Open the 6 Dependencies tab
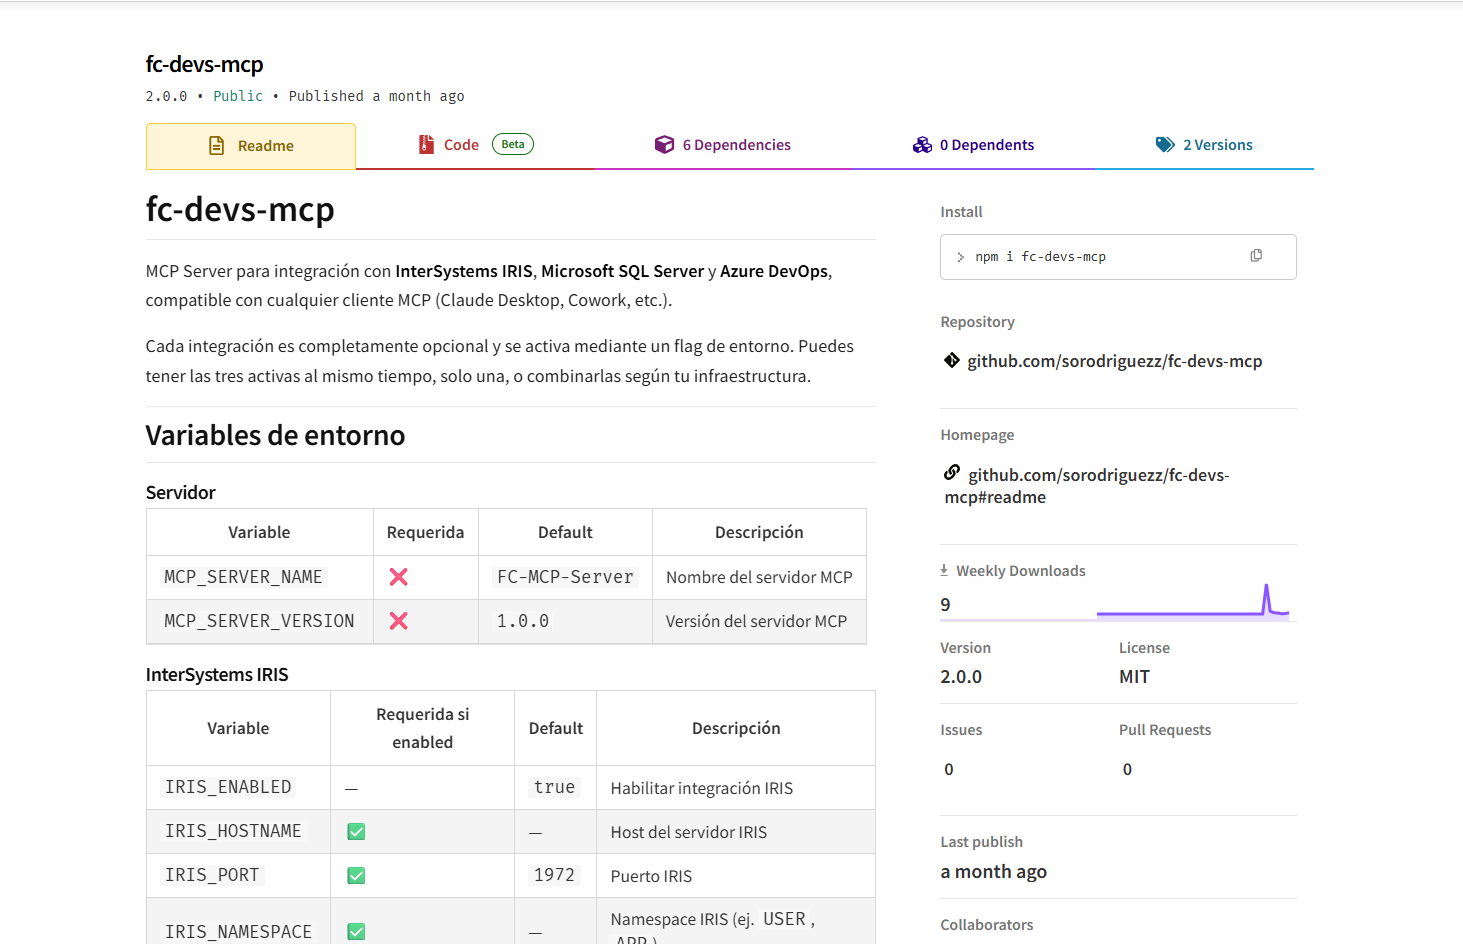Image resolution: width=1463 pixels, height=944 pixels. click(x=722, y=145)
